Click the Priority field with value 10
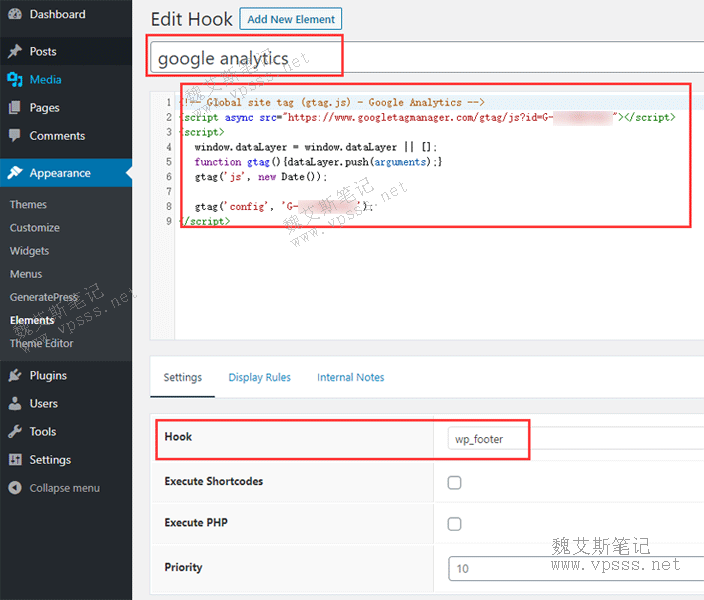The height and width of the screenshot is (600, 704). click(x=576, y=568)
